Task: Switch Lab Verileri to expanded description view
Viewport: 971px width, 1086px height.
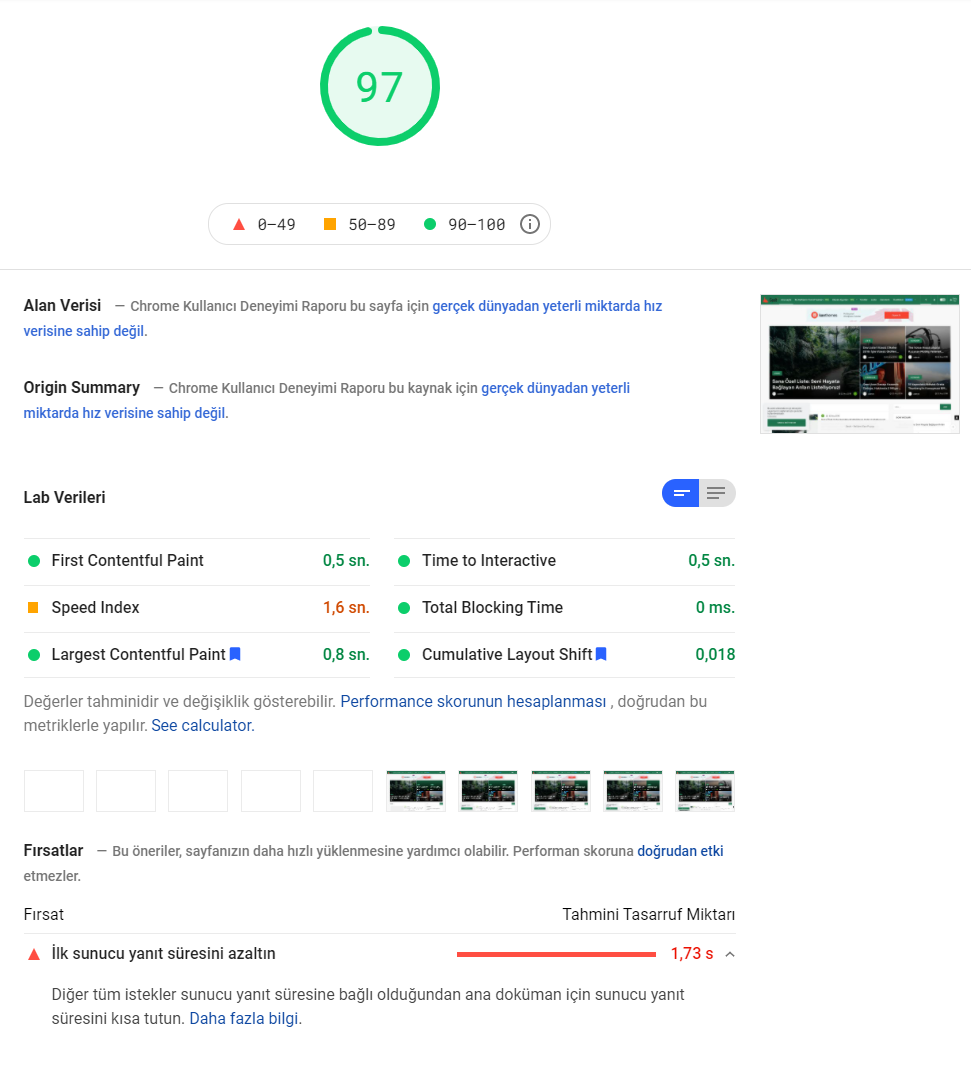Action: 717,493
